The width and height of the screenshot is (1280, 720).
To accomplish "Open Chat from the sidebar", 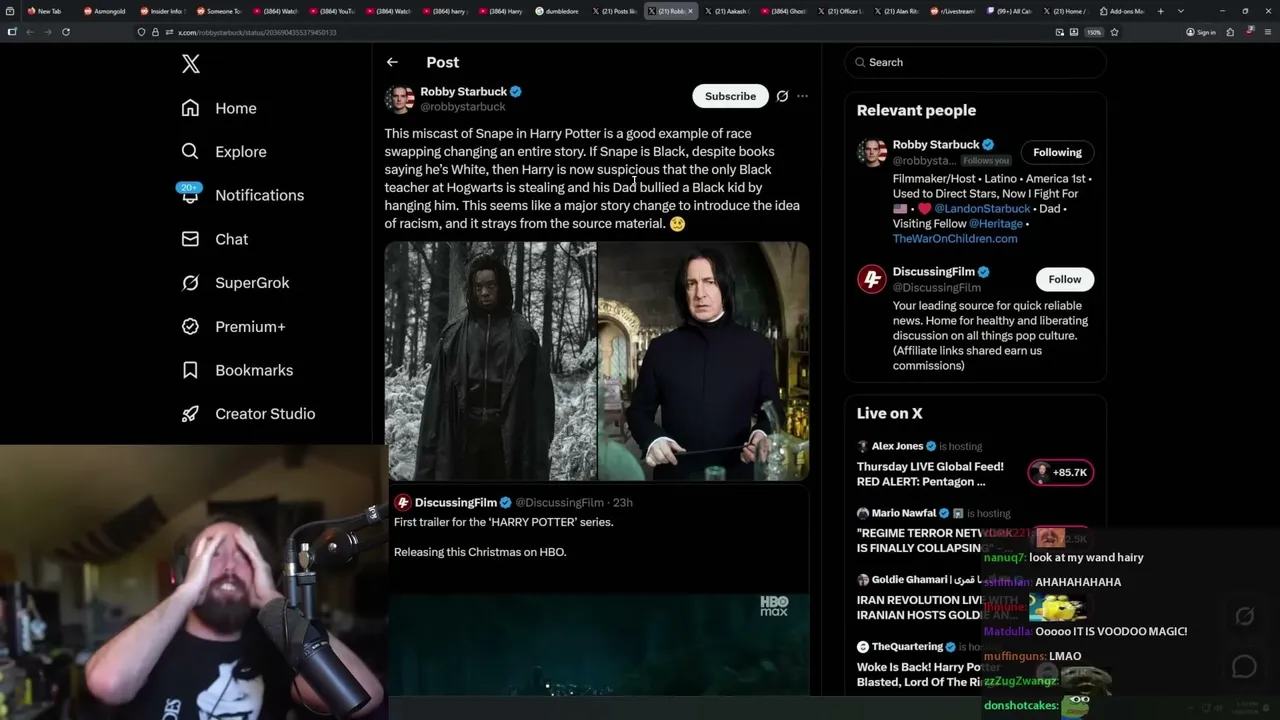I will [215, 239].
